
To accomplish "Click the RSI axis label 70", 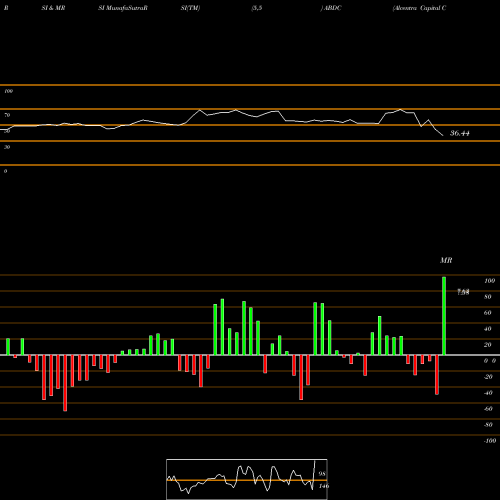I will [7, 115].
